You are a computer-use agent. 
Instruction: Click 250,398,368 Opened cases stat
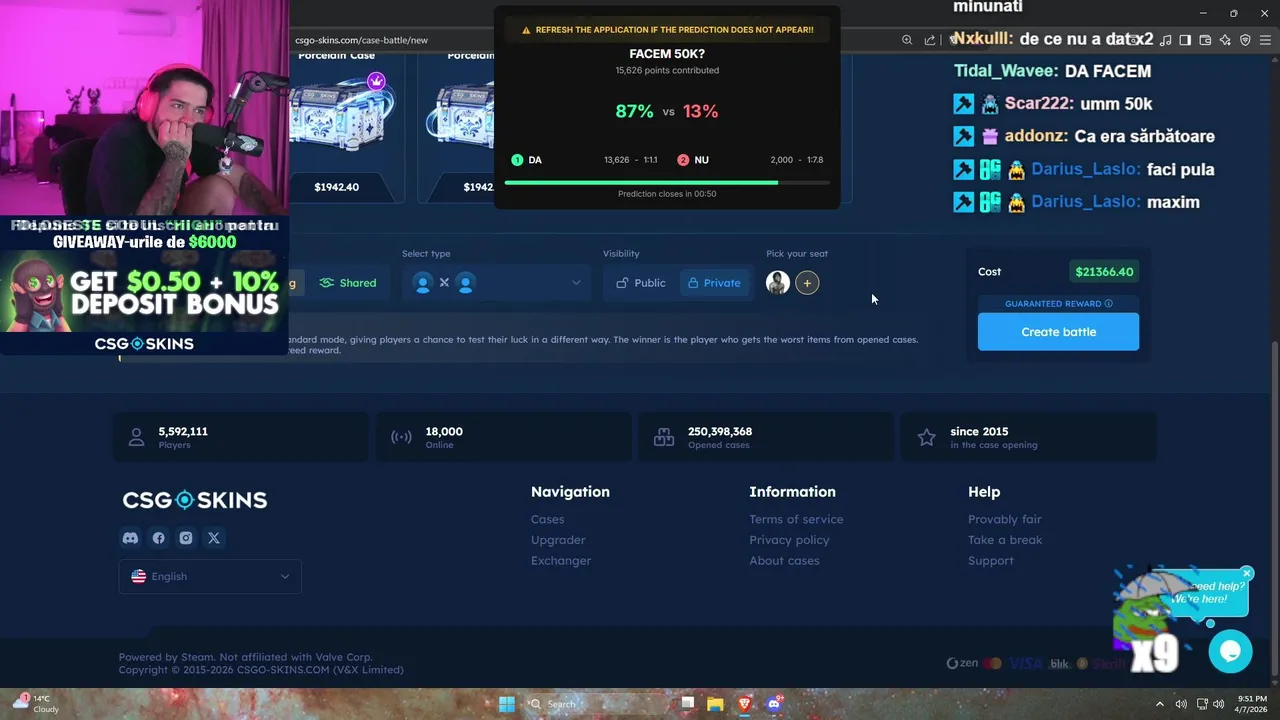pyautogui.click(x=766, y=437)
